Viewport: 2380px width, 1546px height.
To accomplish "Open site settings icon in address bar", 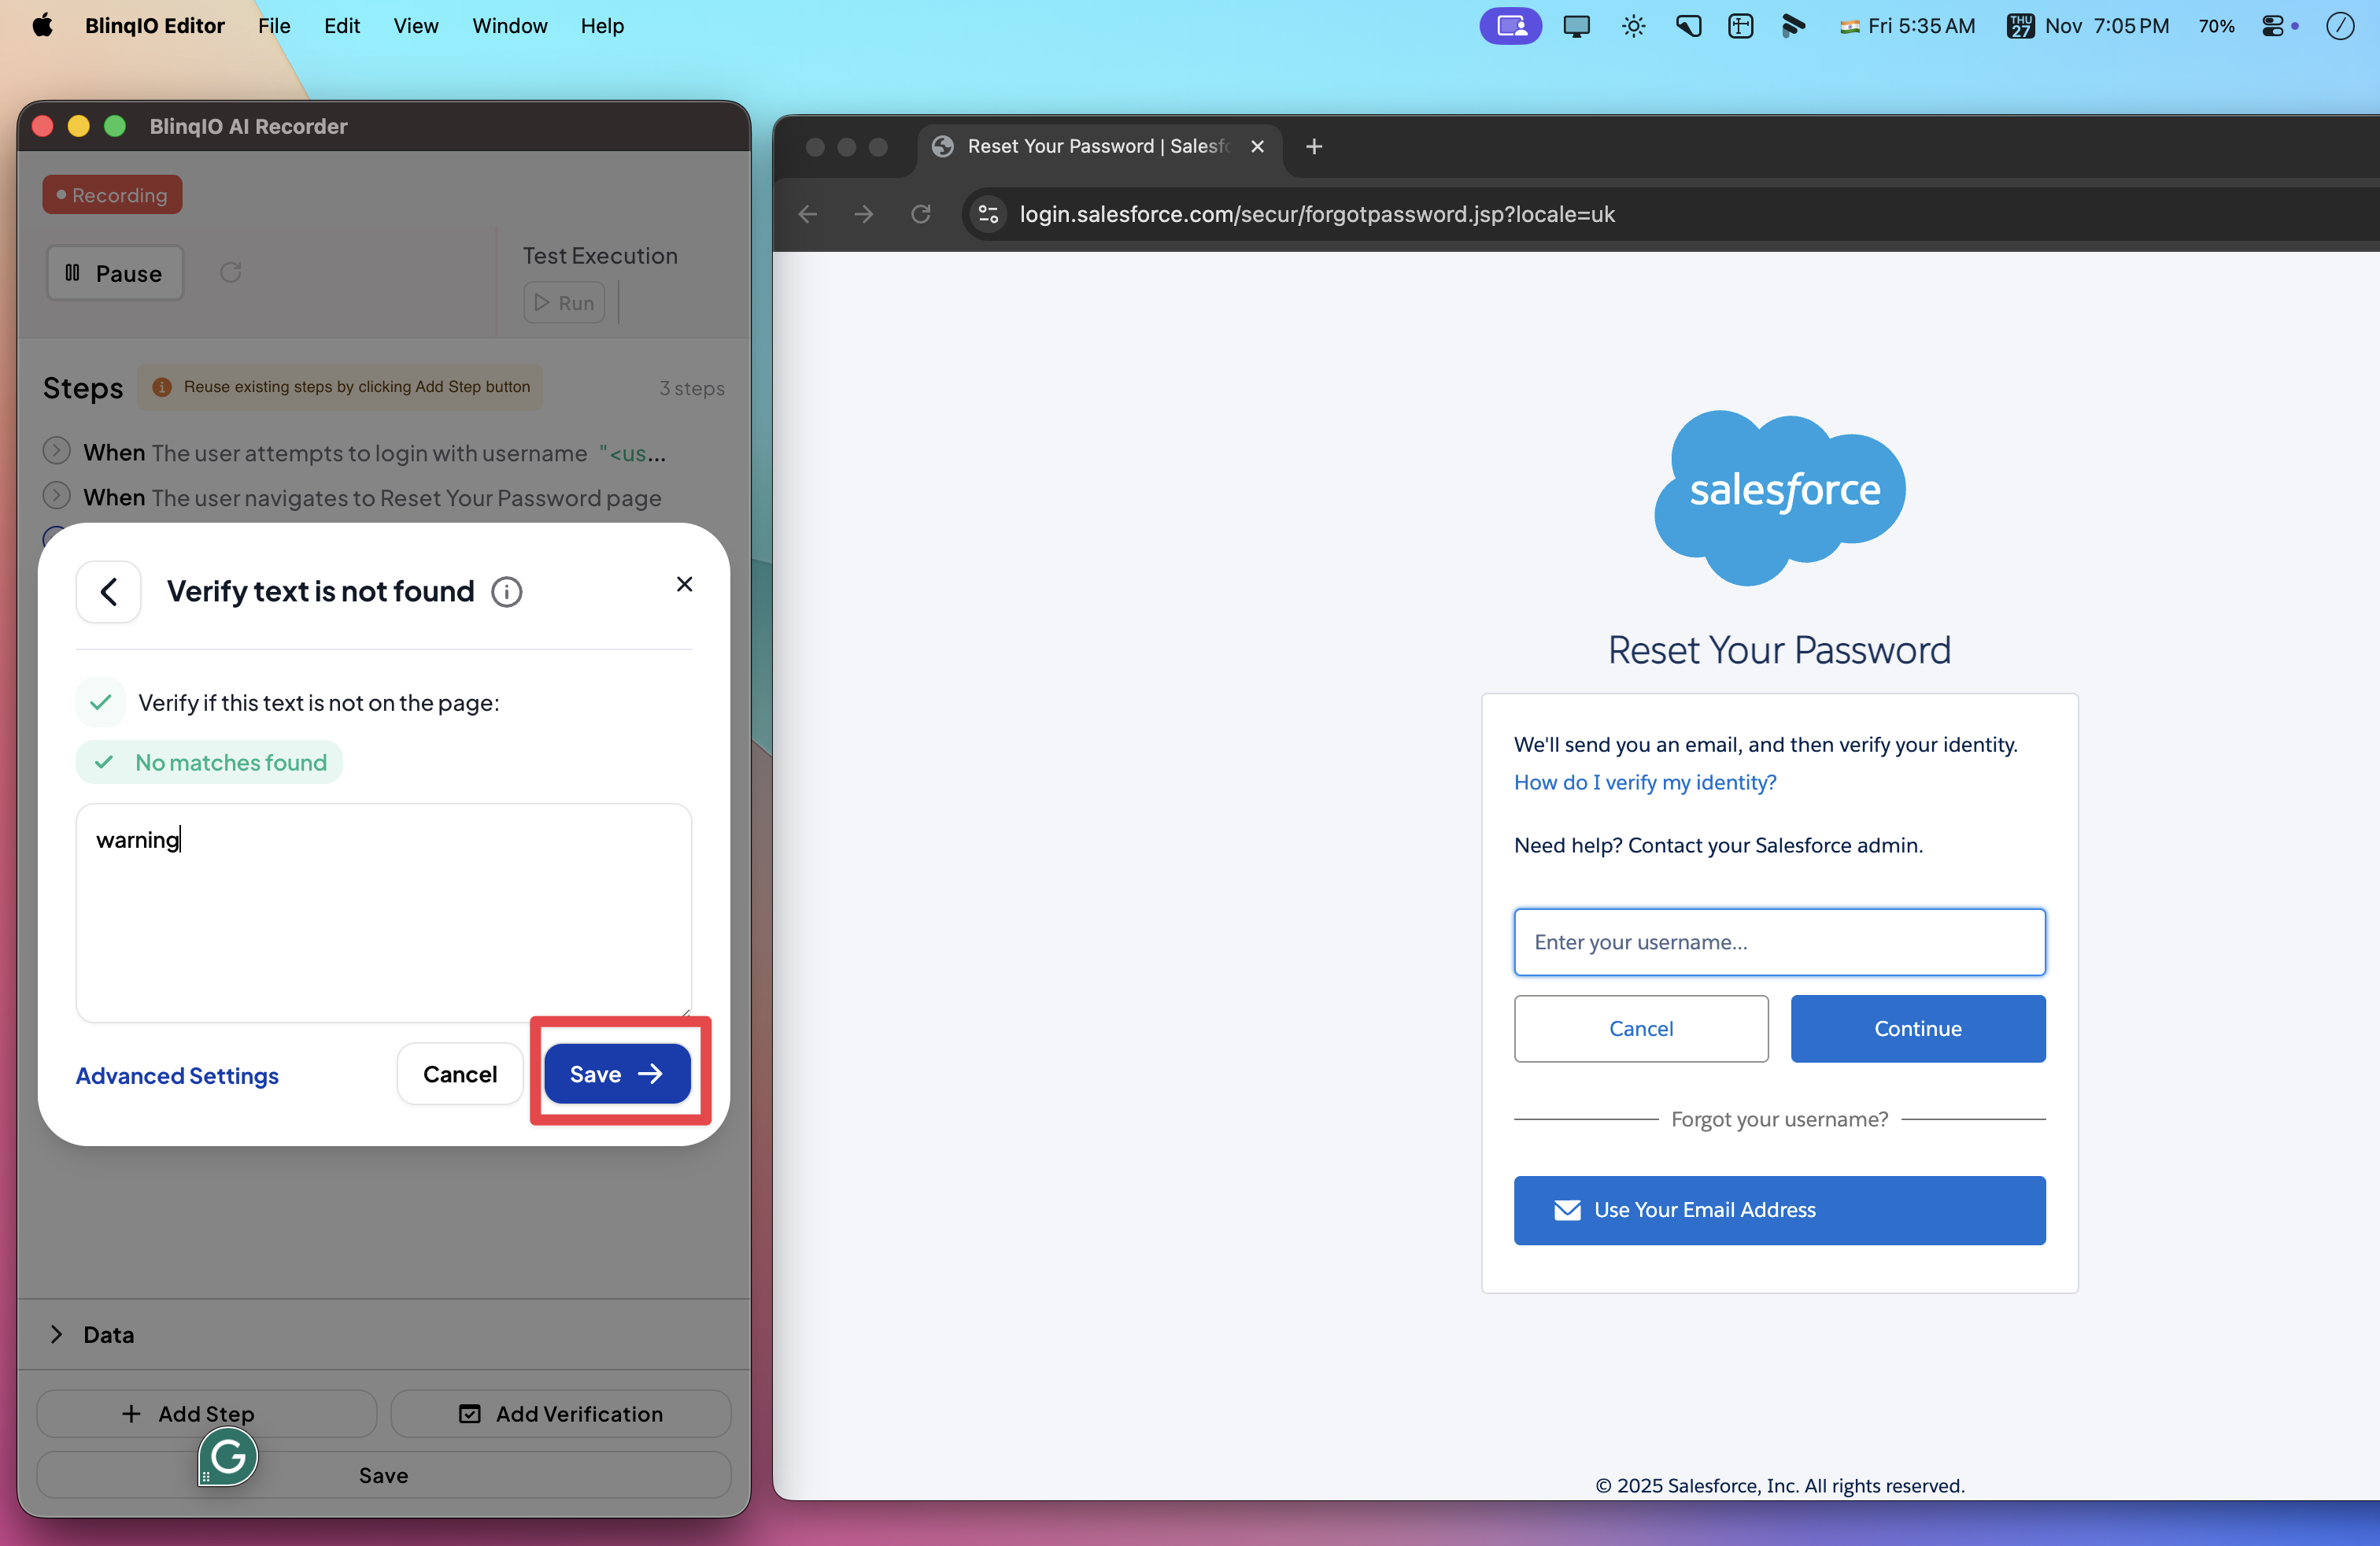I will [989, 214].
